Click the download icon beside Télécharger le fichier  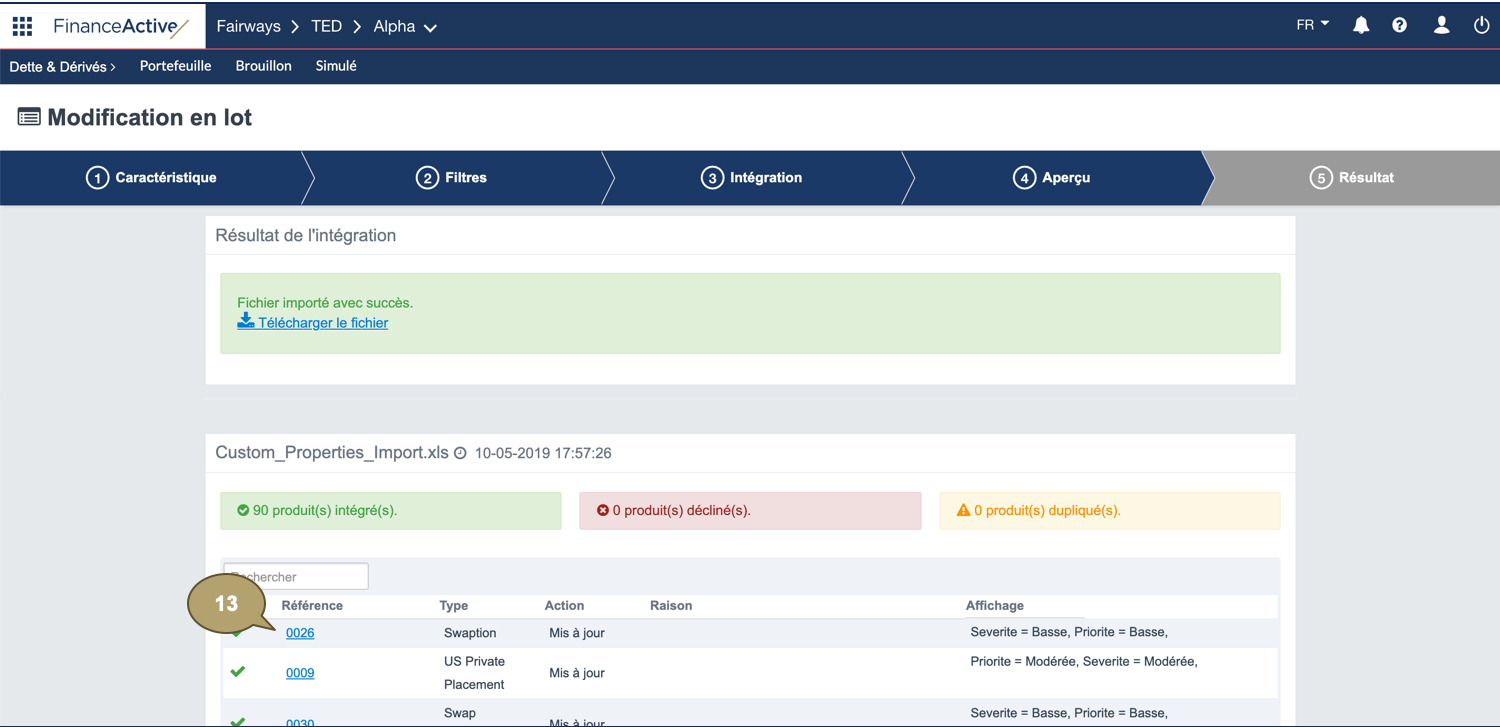click(246, 321)
